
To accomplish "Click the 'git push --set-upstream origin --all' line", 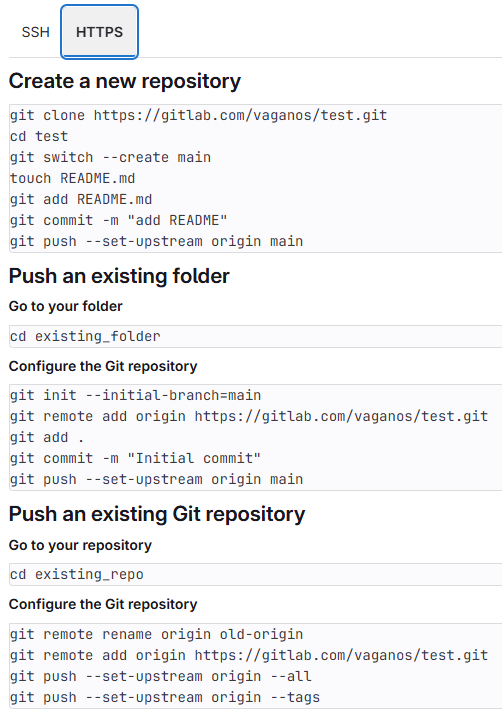I will [160, 676].
